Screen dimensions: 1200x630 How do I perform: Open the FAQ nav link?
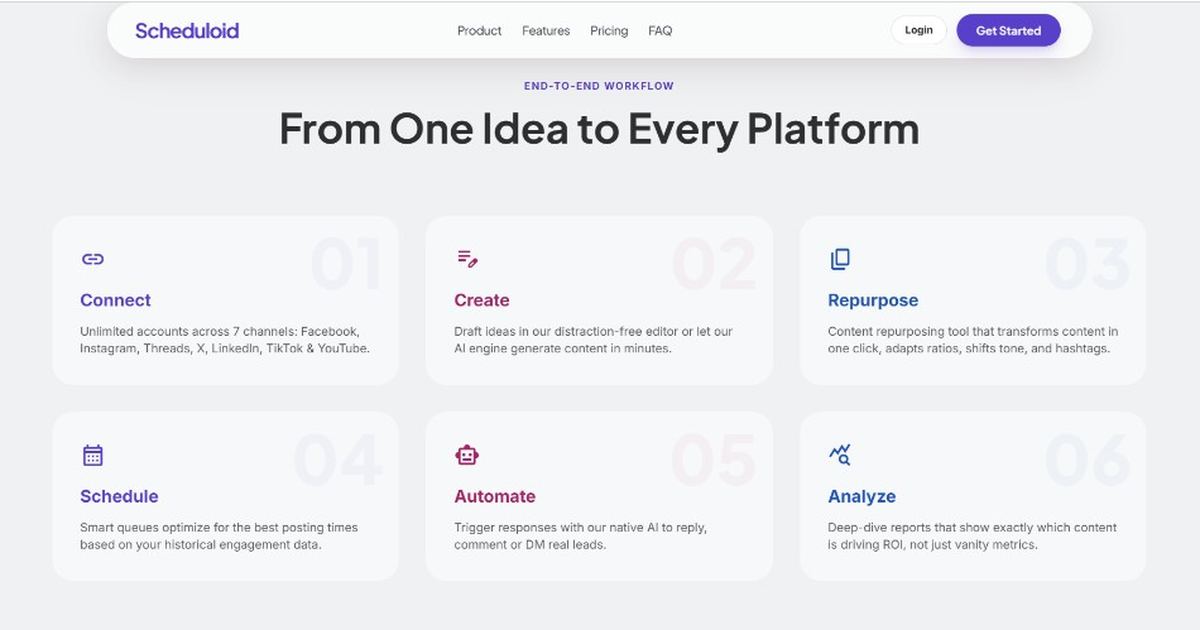[660, 31]
